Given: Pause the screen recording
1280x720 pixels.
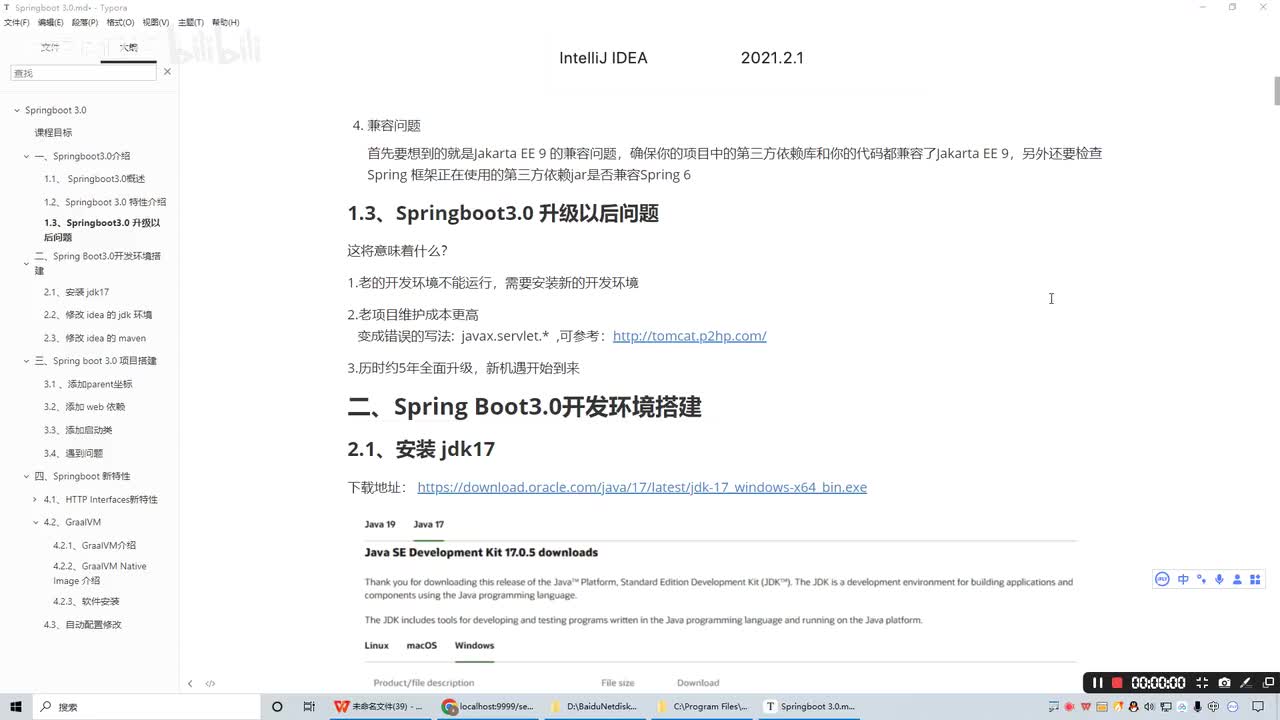Looking at the screenshot, I should (1097, 683).
